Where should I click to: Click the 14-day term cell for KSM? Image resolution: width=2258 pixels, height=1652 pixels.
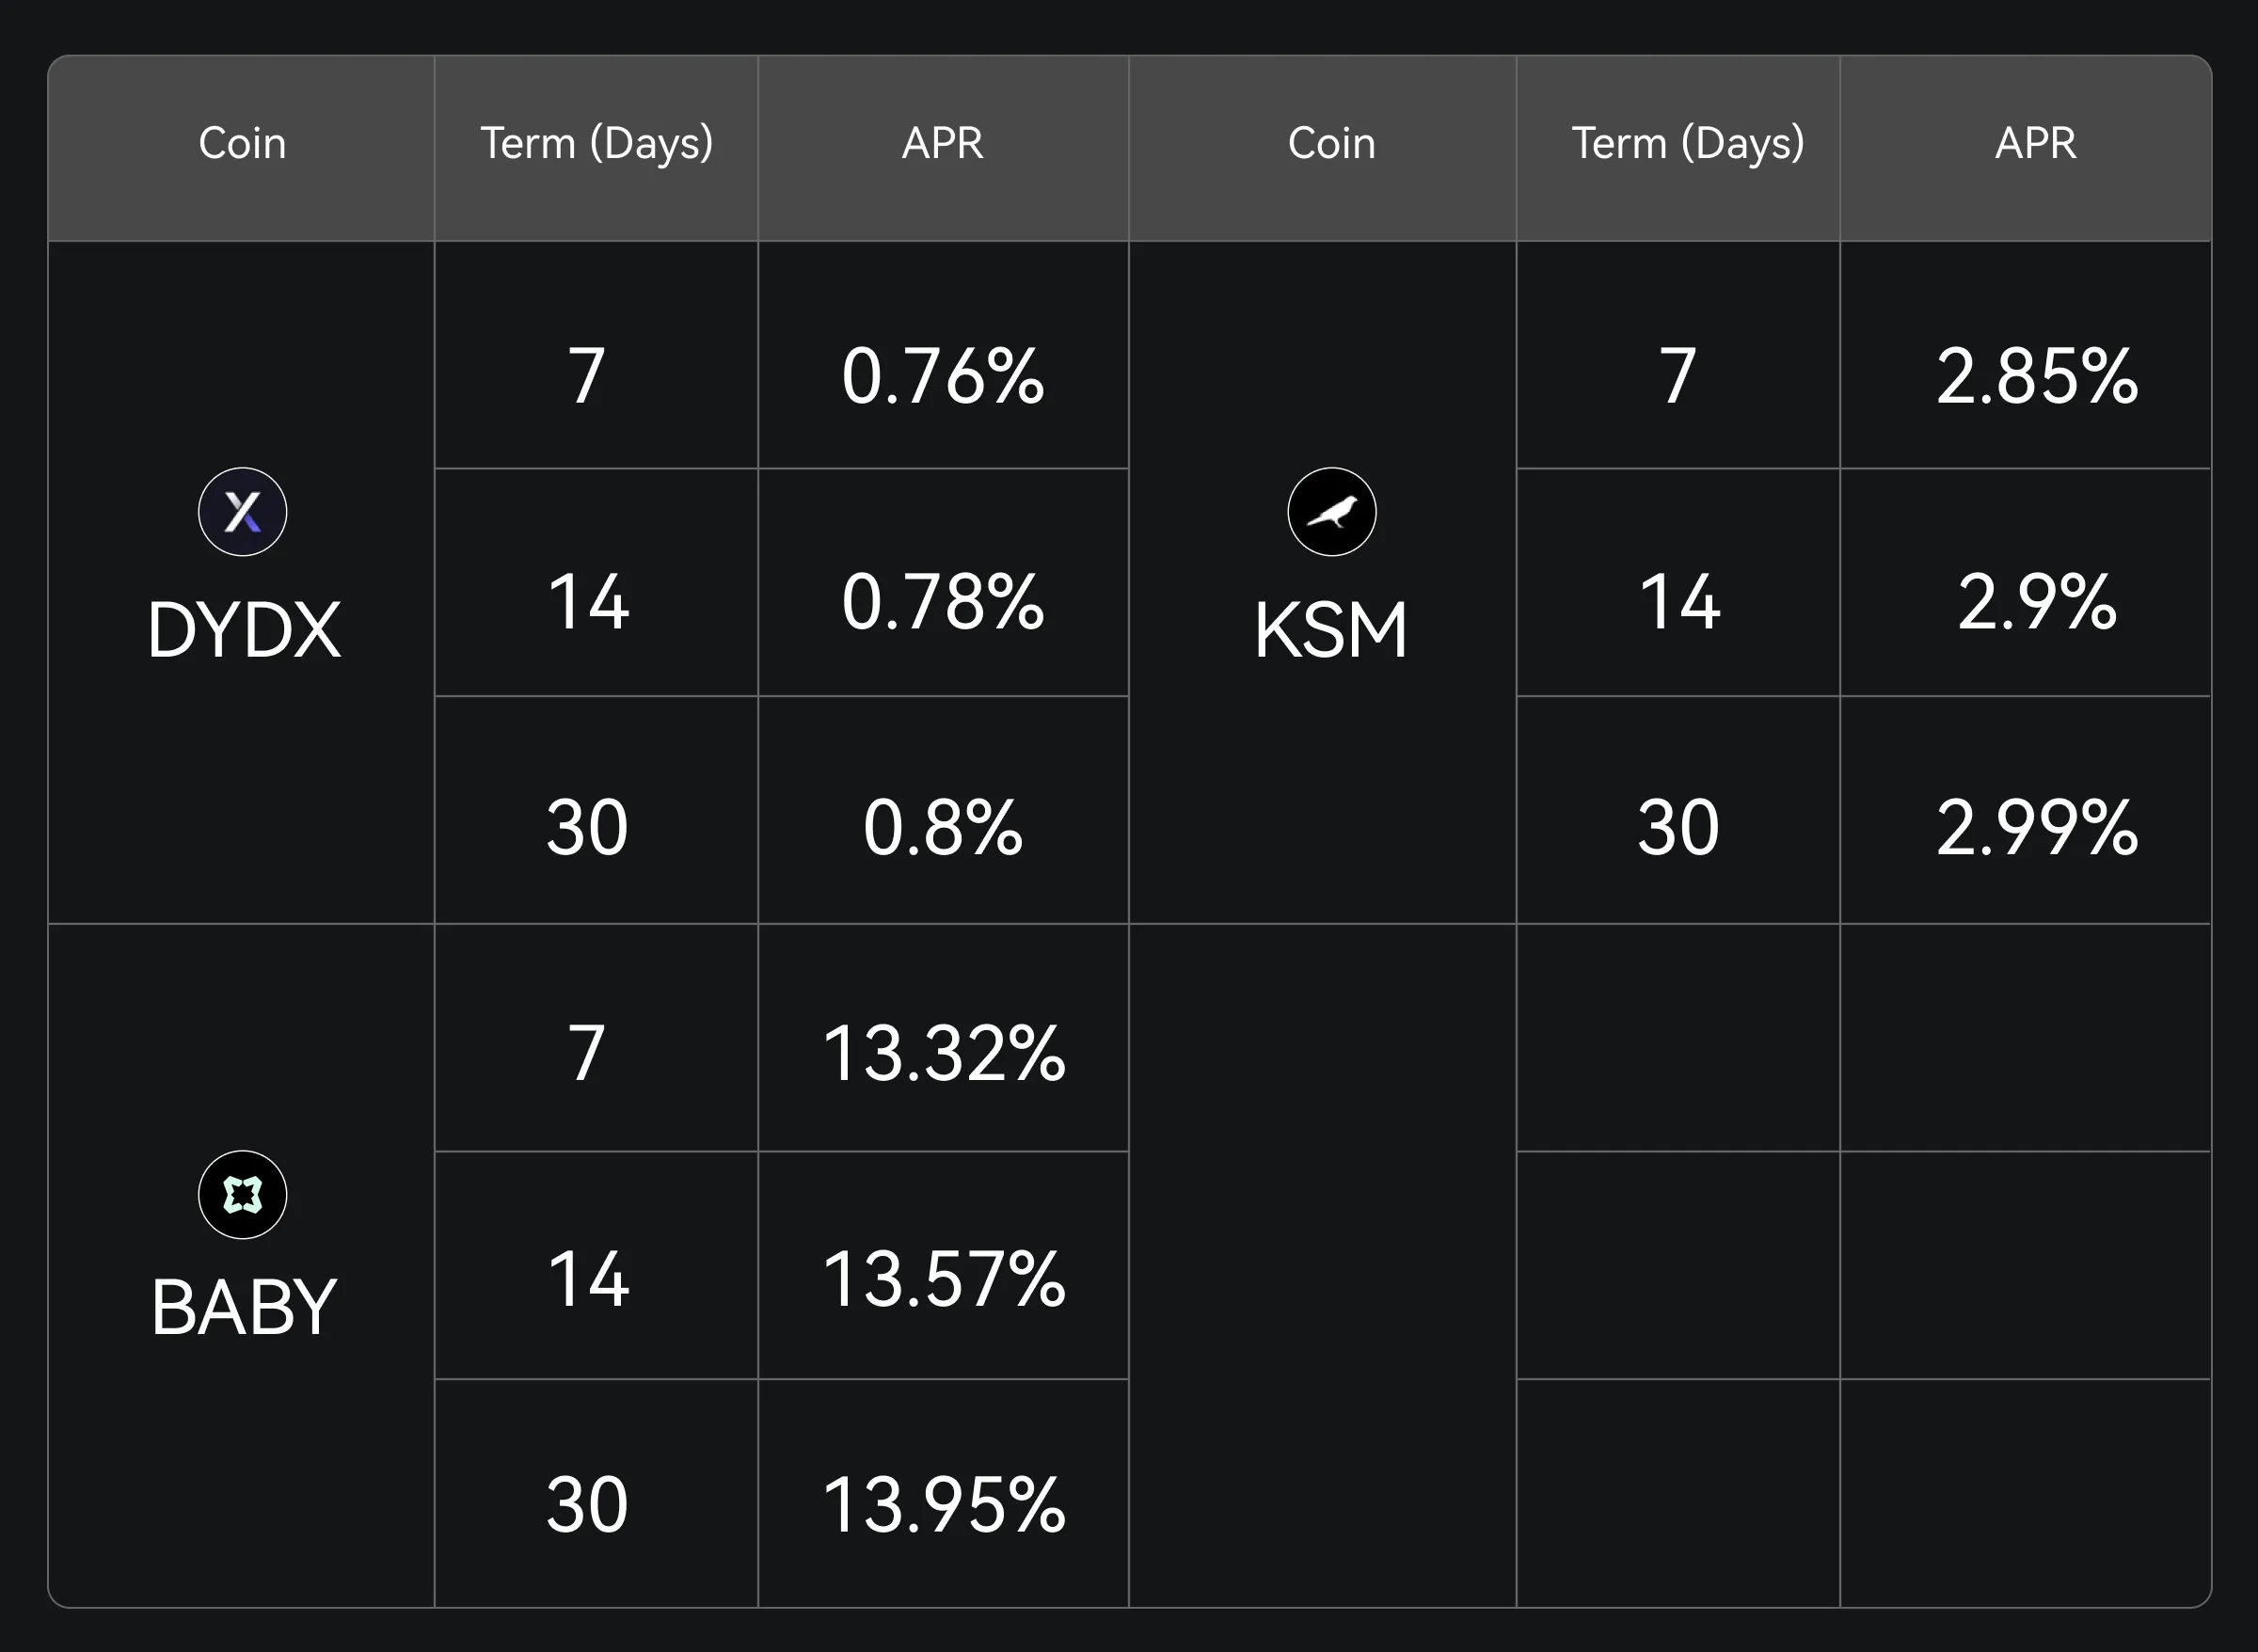1679,603
